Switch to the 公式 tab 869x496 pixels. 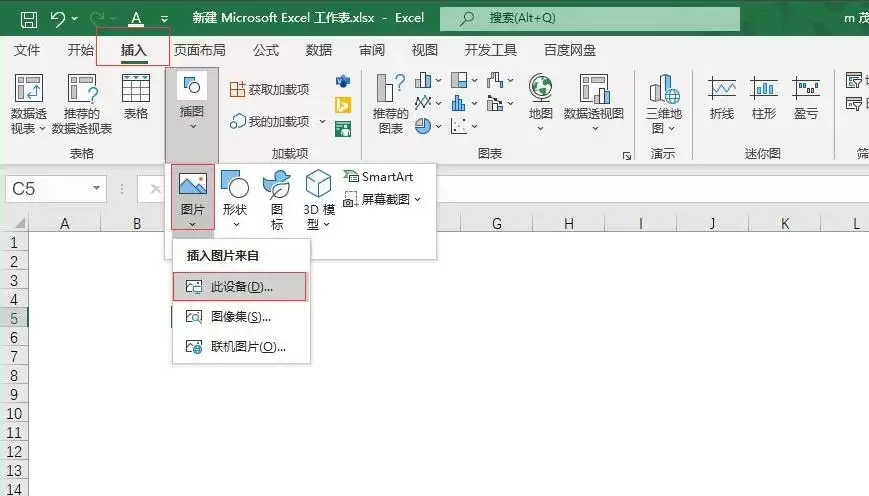(266, 50)
